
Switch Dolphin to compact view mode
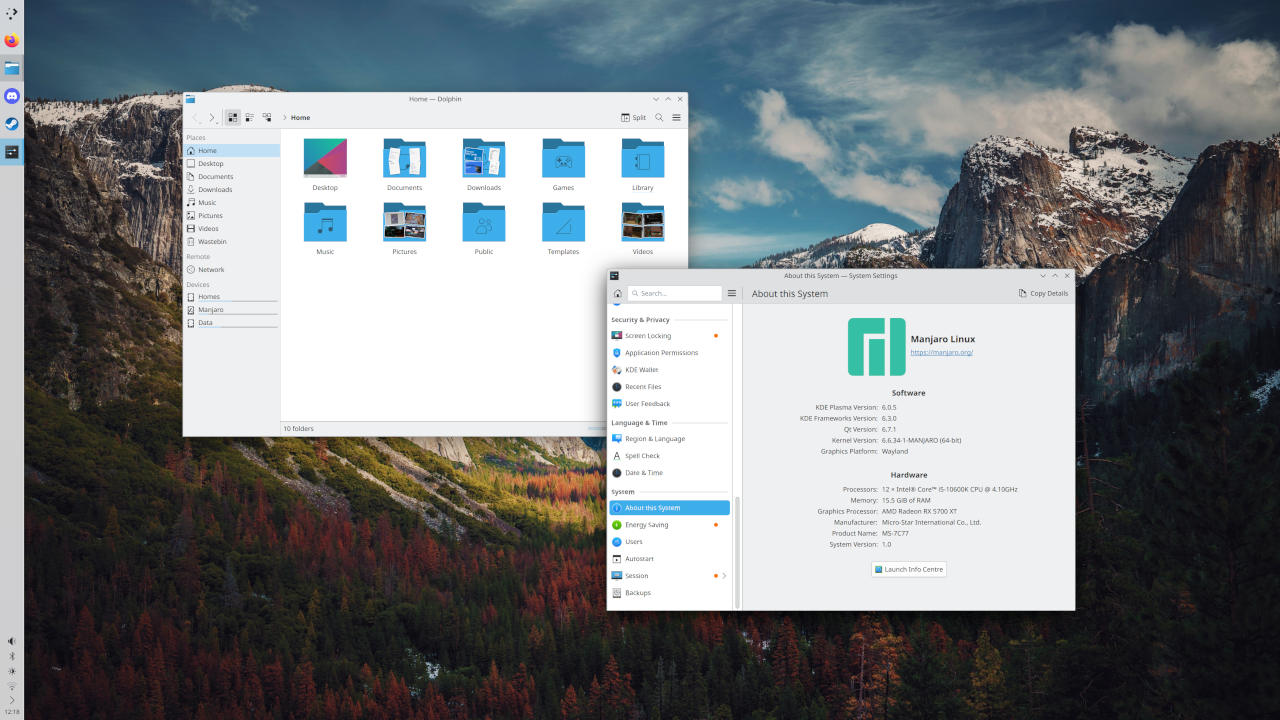249,117
